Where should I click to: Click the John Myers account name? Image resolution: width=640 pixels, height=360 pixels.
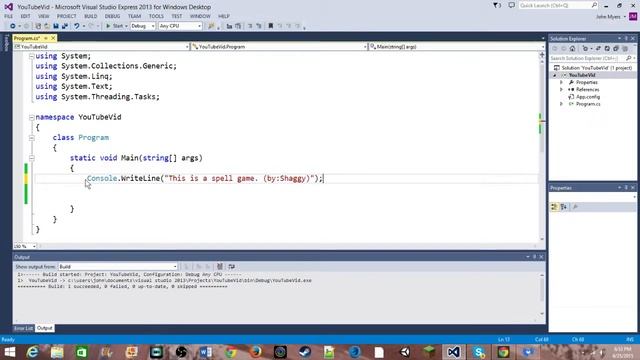tap(608, 17)
